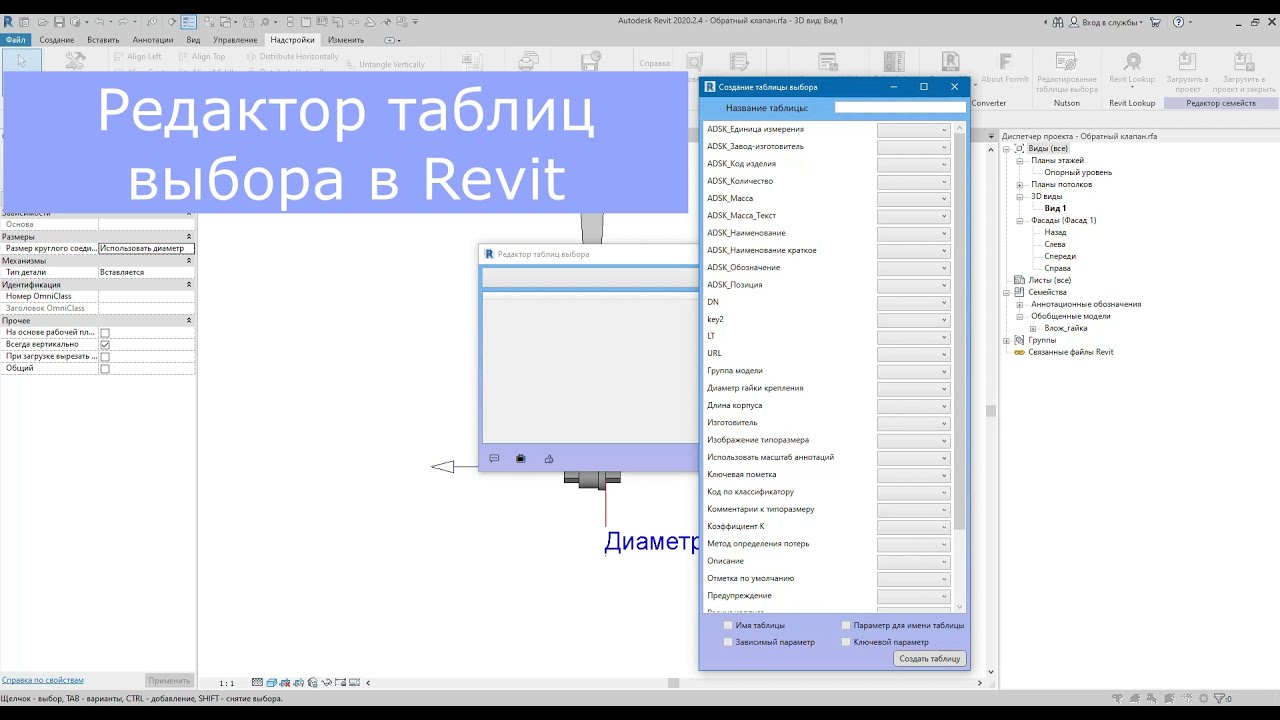Click the shopping cart icon in title bar
Image resolution: width=1280 pixels, height=720 pixels.
(x=1156, y=21)
